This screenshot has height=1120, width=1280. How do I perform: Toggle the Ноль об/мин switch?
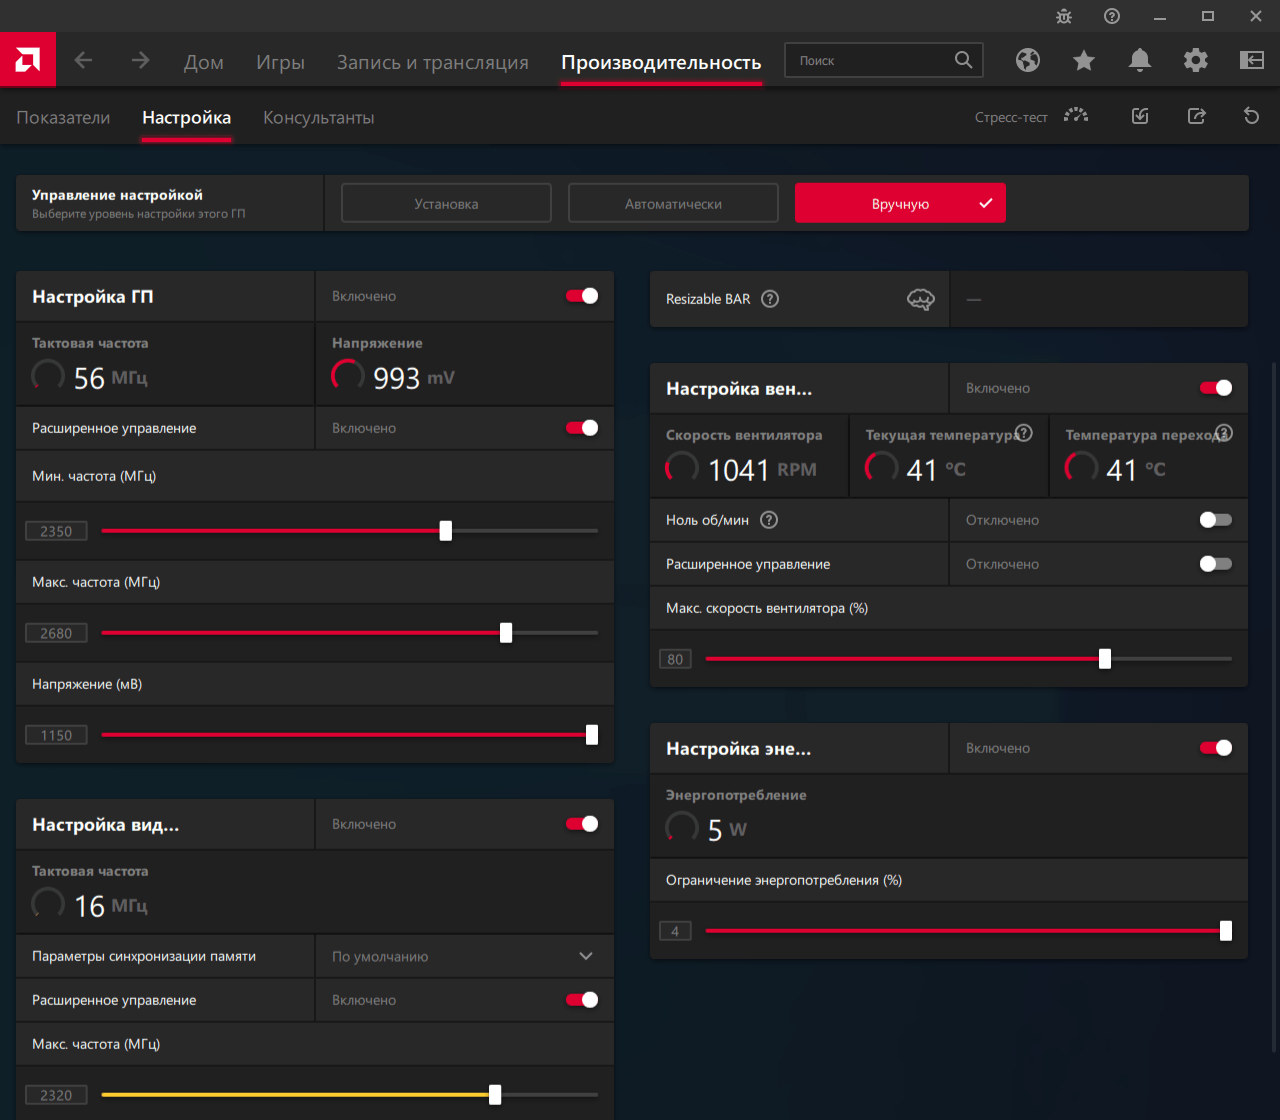(x=1215, y=520)
